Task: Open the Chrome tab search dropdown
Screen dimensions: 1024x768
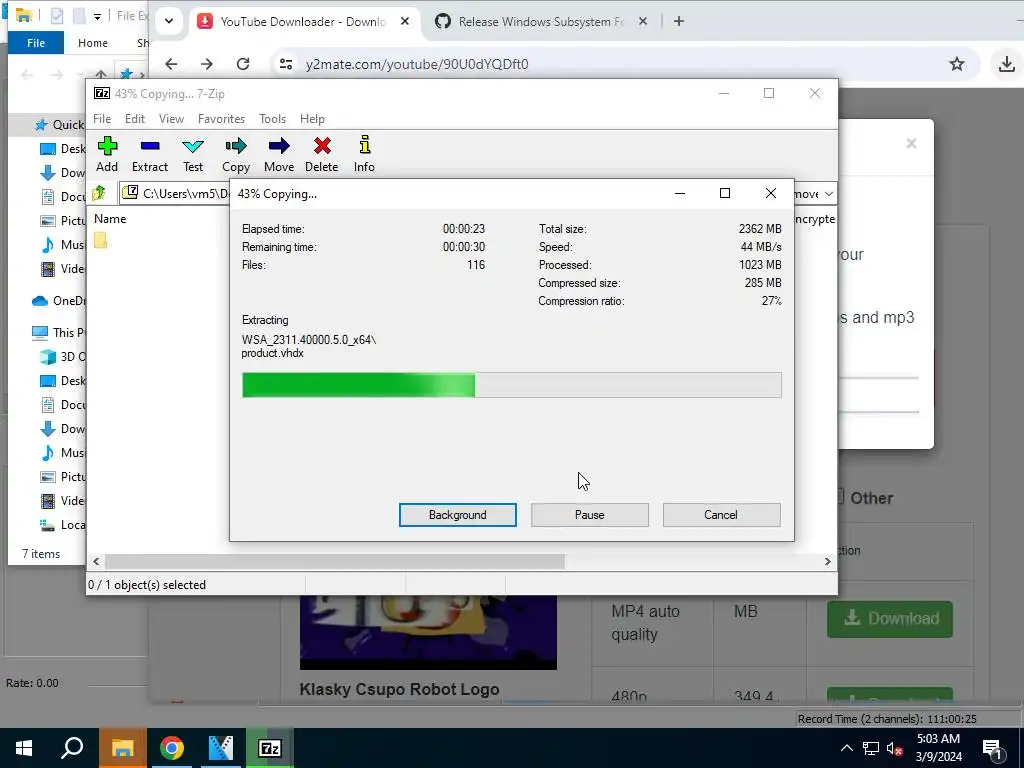Action: (169, 21)
